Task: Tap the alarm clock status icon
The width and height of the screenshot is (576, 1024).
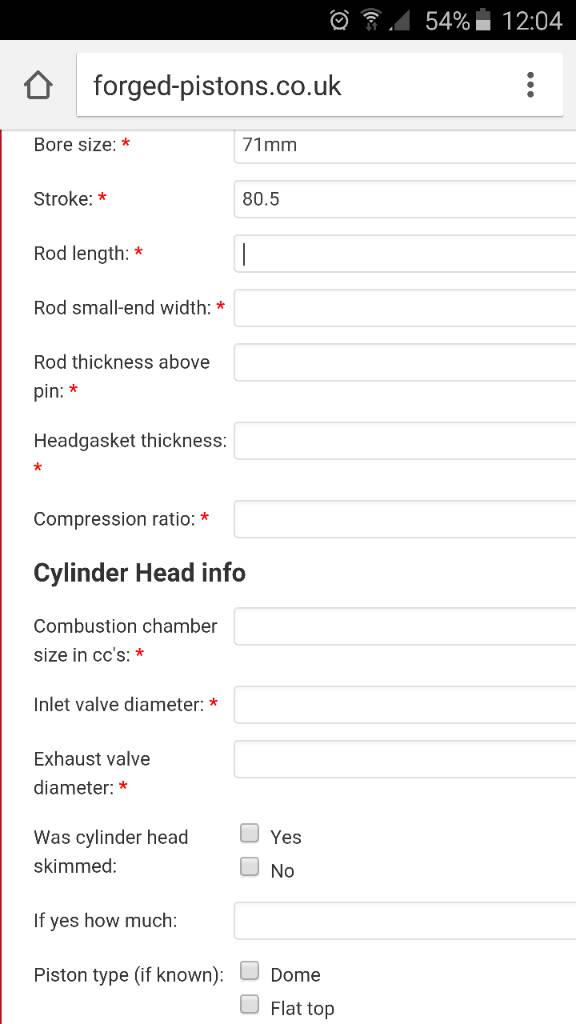Action: [340, 20]
